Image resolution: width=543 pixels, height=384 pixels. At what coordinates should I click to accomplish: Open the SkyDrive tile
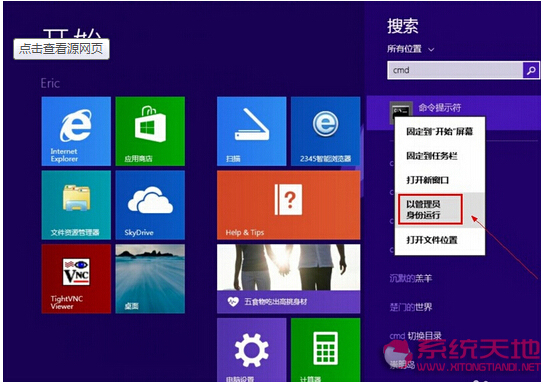[150, 205]
